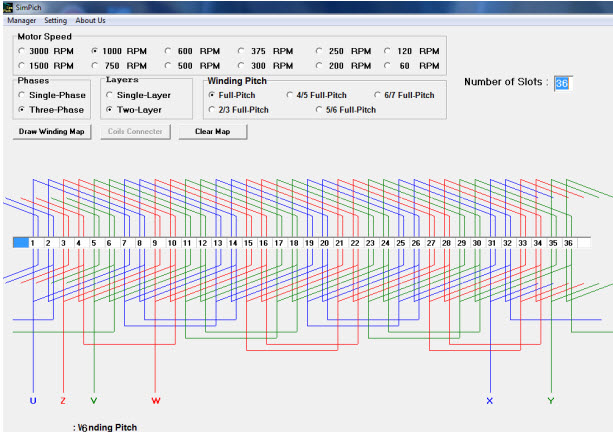Click the green Y terminal label

click(551, 401)
